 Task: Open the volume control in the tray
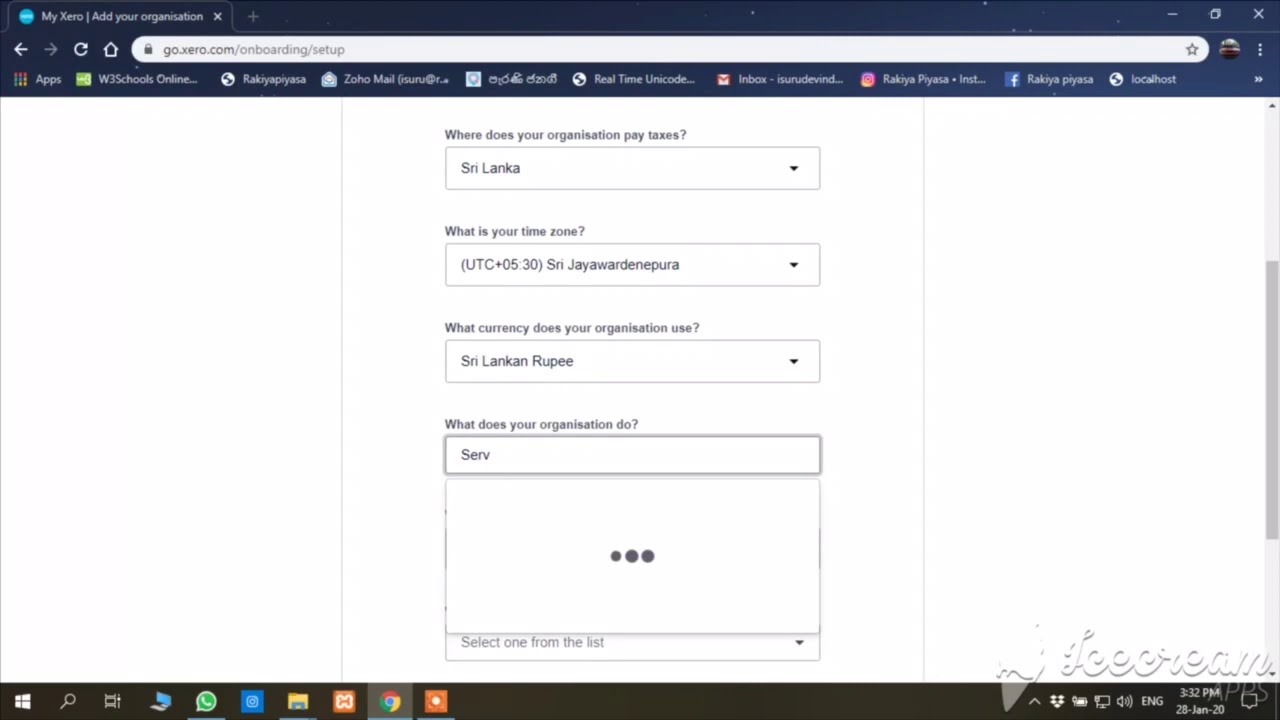pos(1124,701)
